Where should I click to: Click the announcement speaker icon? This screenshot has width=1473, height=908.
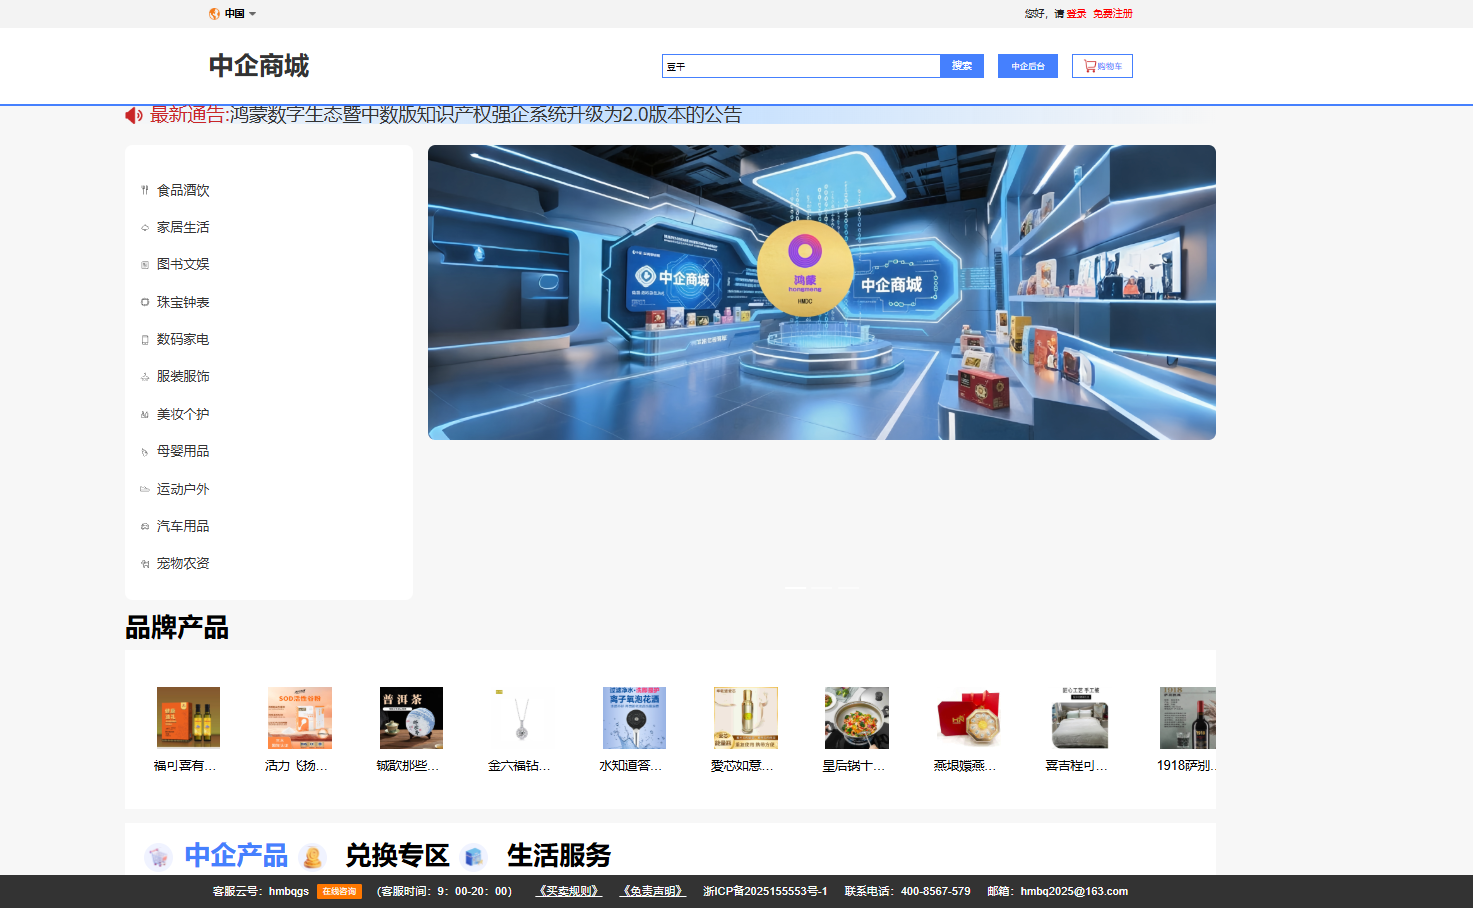[133, 114]
